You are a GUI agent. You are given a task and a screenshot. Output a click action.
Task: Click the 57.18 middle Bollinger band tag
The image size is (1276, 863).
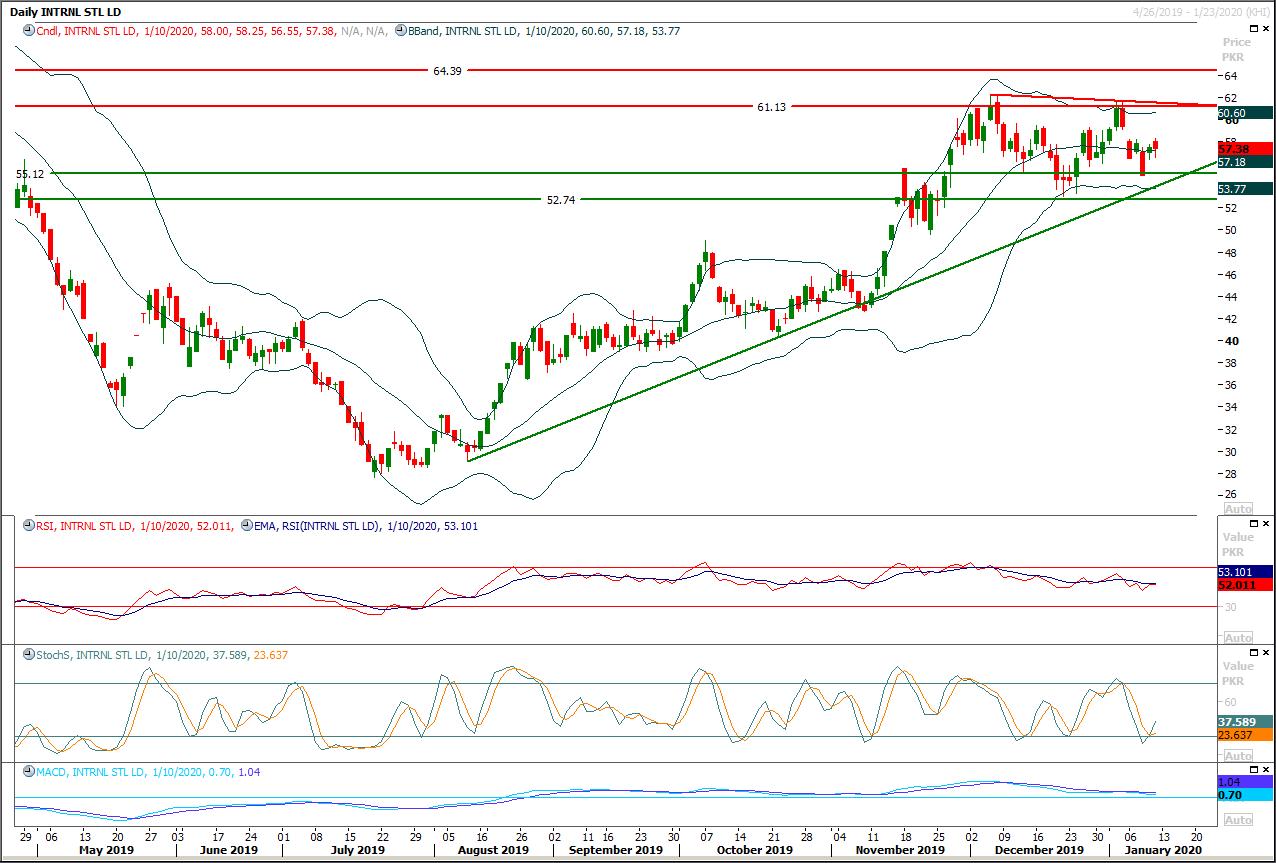[x=1245, y=162]
